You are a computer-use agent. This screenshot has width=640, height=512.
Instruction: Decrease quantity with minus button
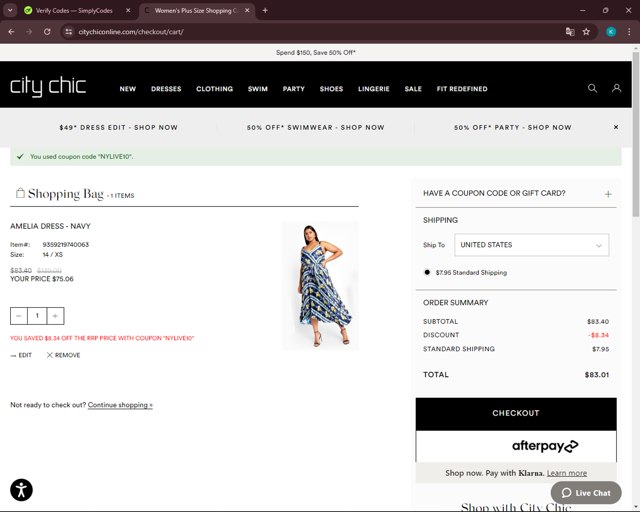coord(19,316)
